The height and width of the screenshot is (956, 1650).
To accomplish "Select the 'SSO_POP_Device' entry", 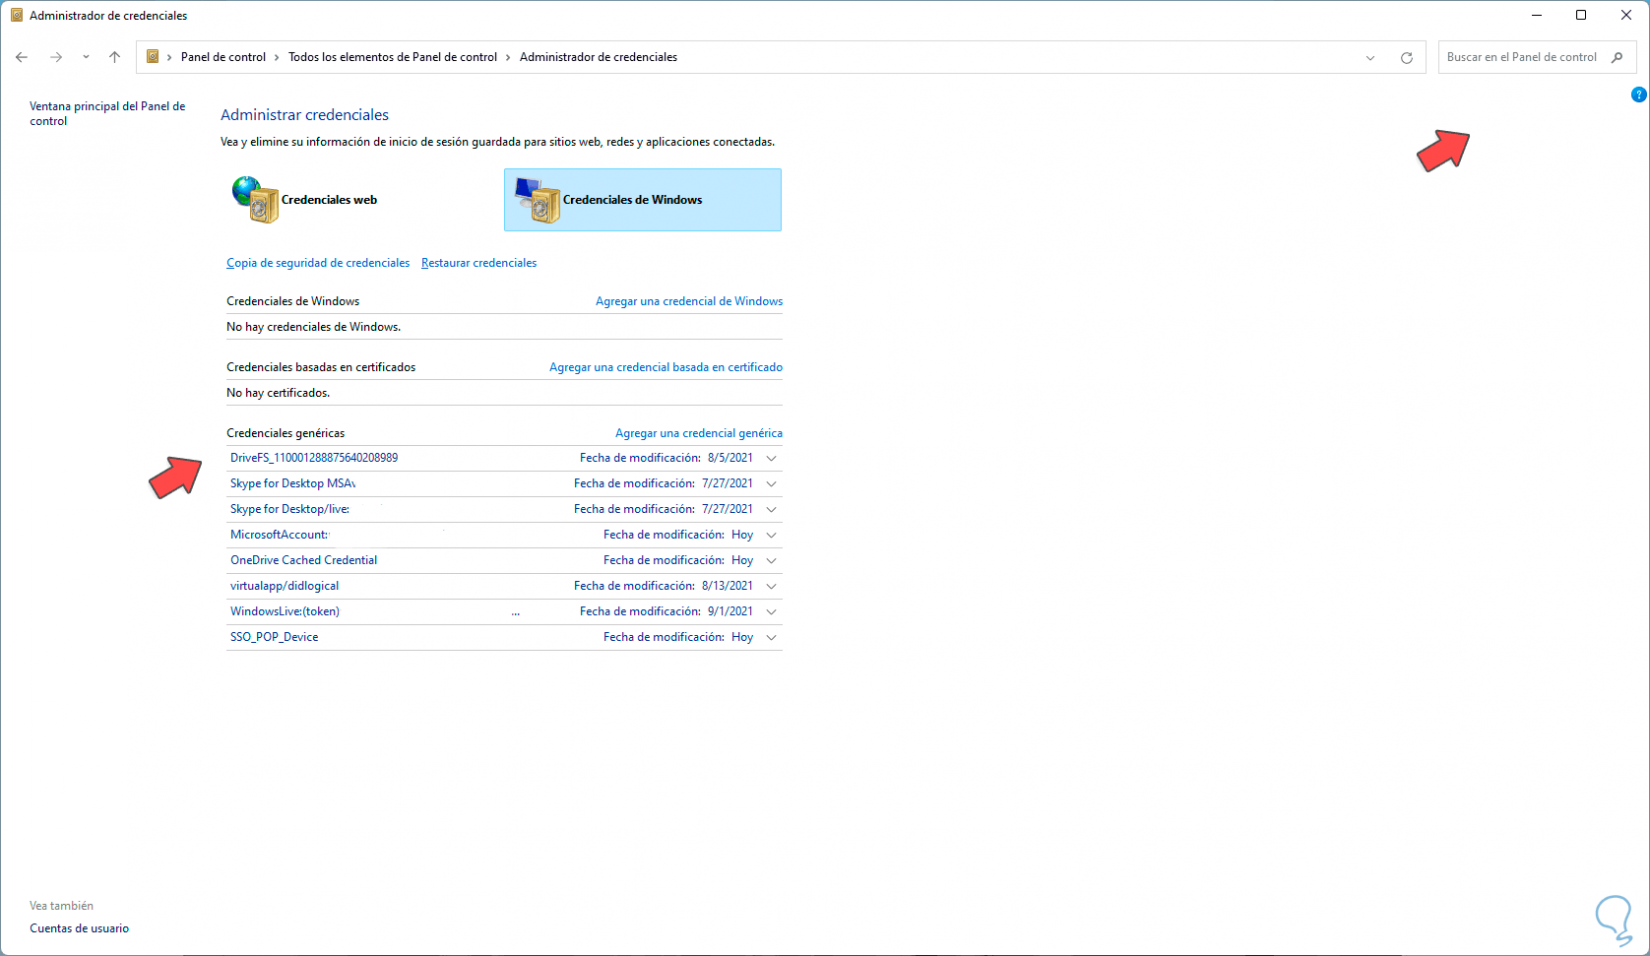I will click(x=274, y=637).
